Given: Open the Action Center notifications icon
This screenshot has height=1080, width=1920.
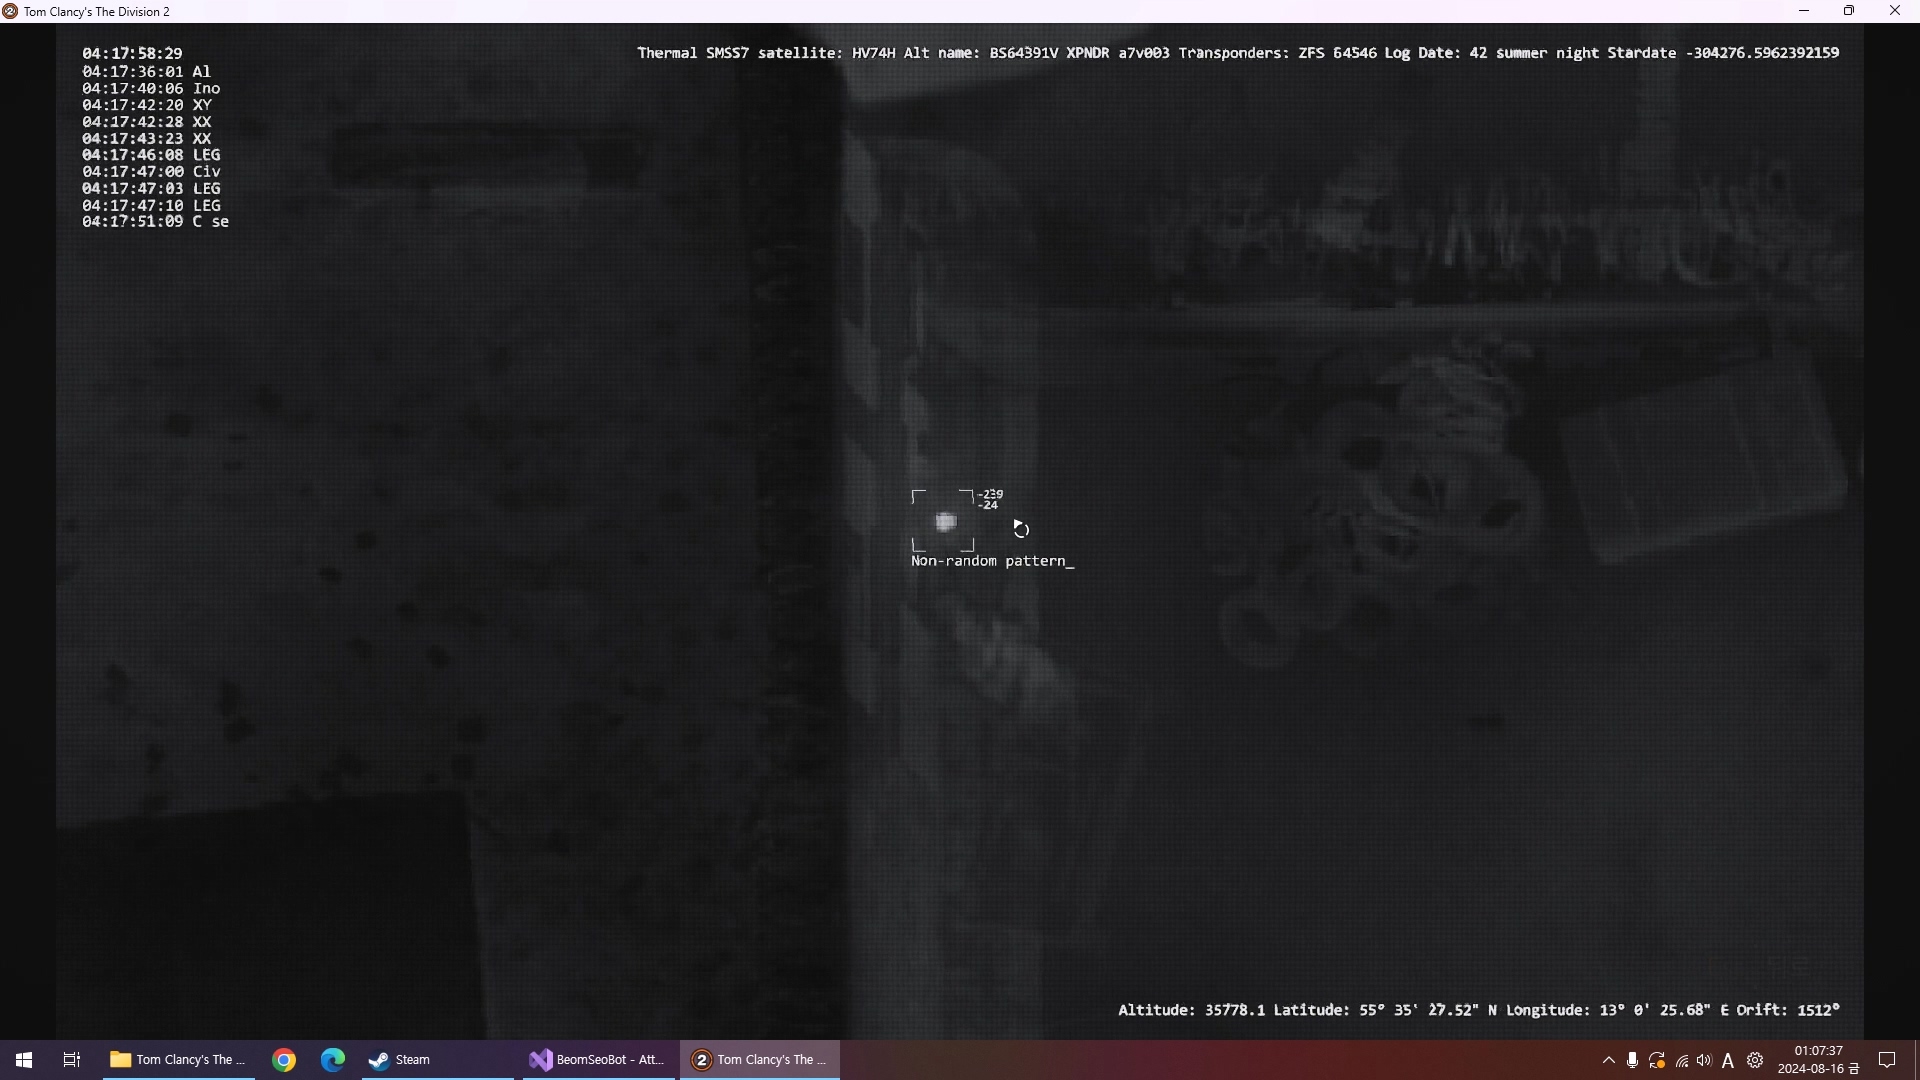Looking at the screenshot, I should click(x=1887, y=1060).
